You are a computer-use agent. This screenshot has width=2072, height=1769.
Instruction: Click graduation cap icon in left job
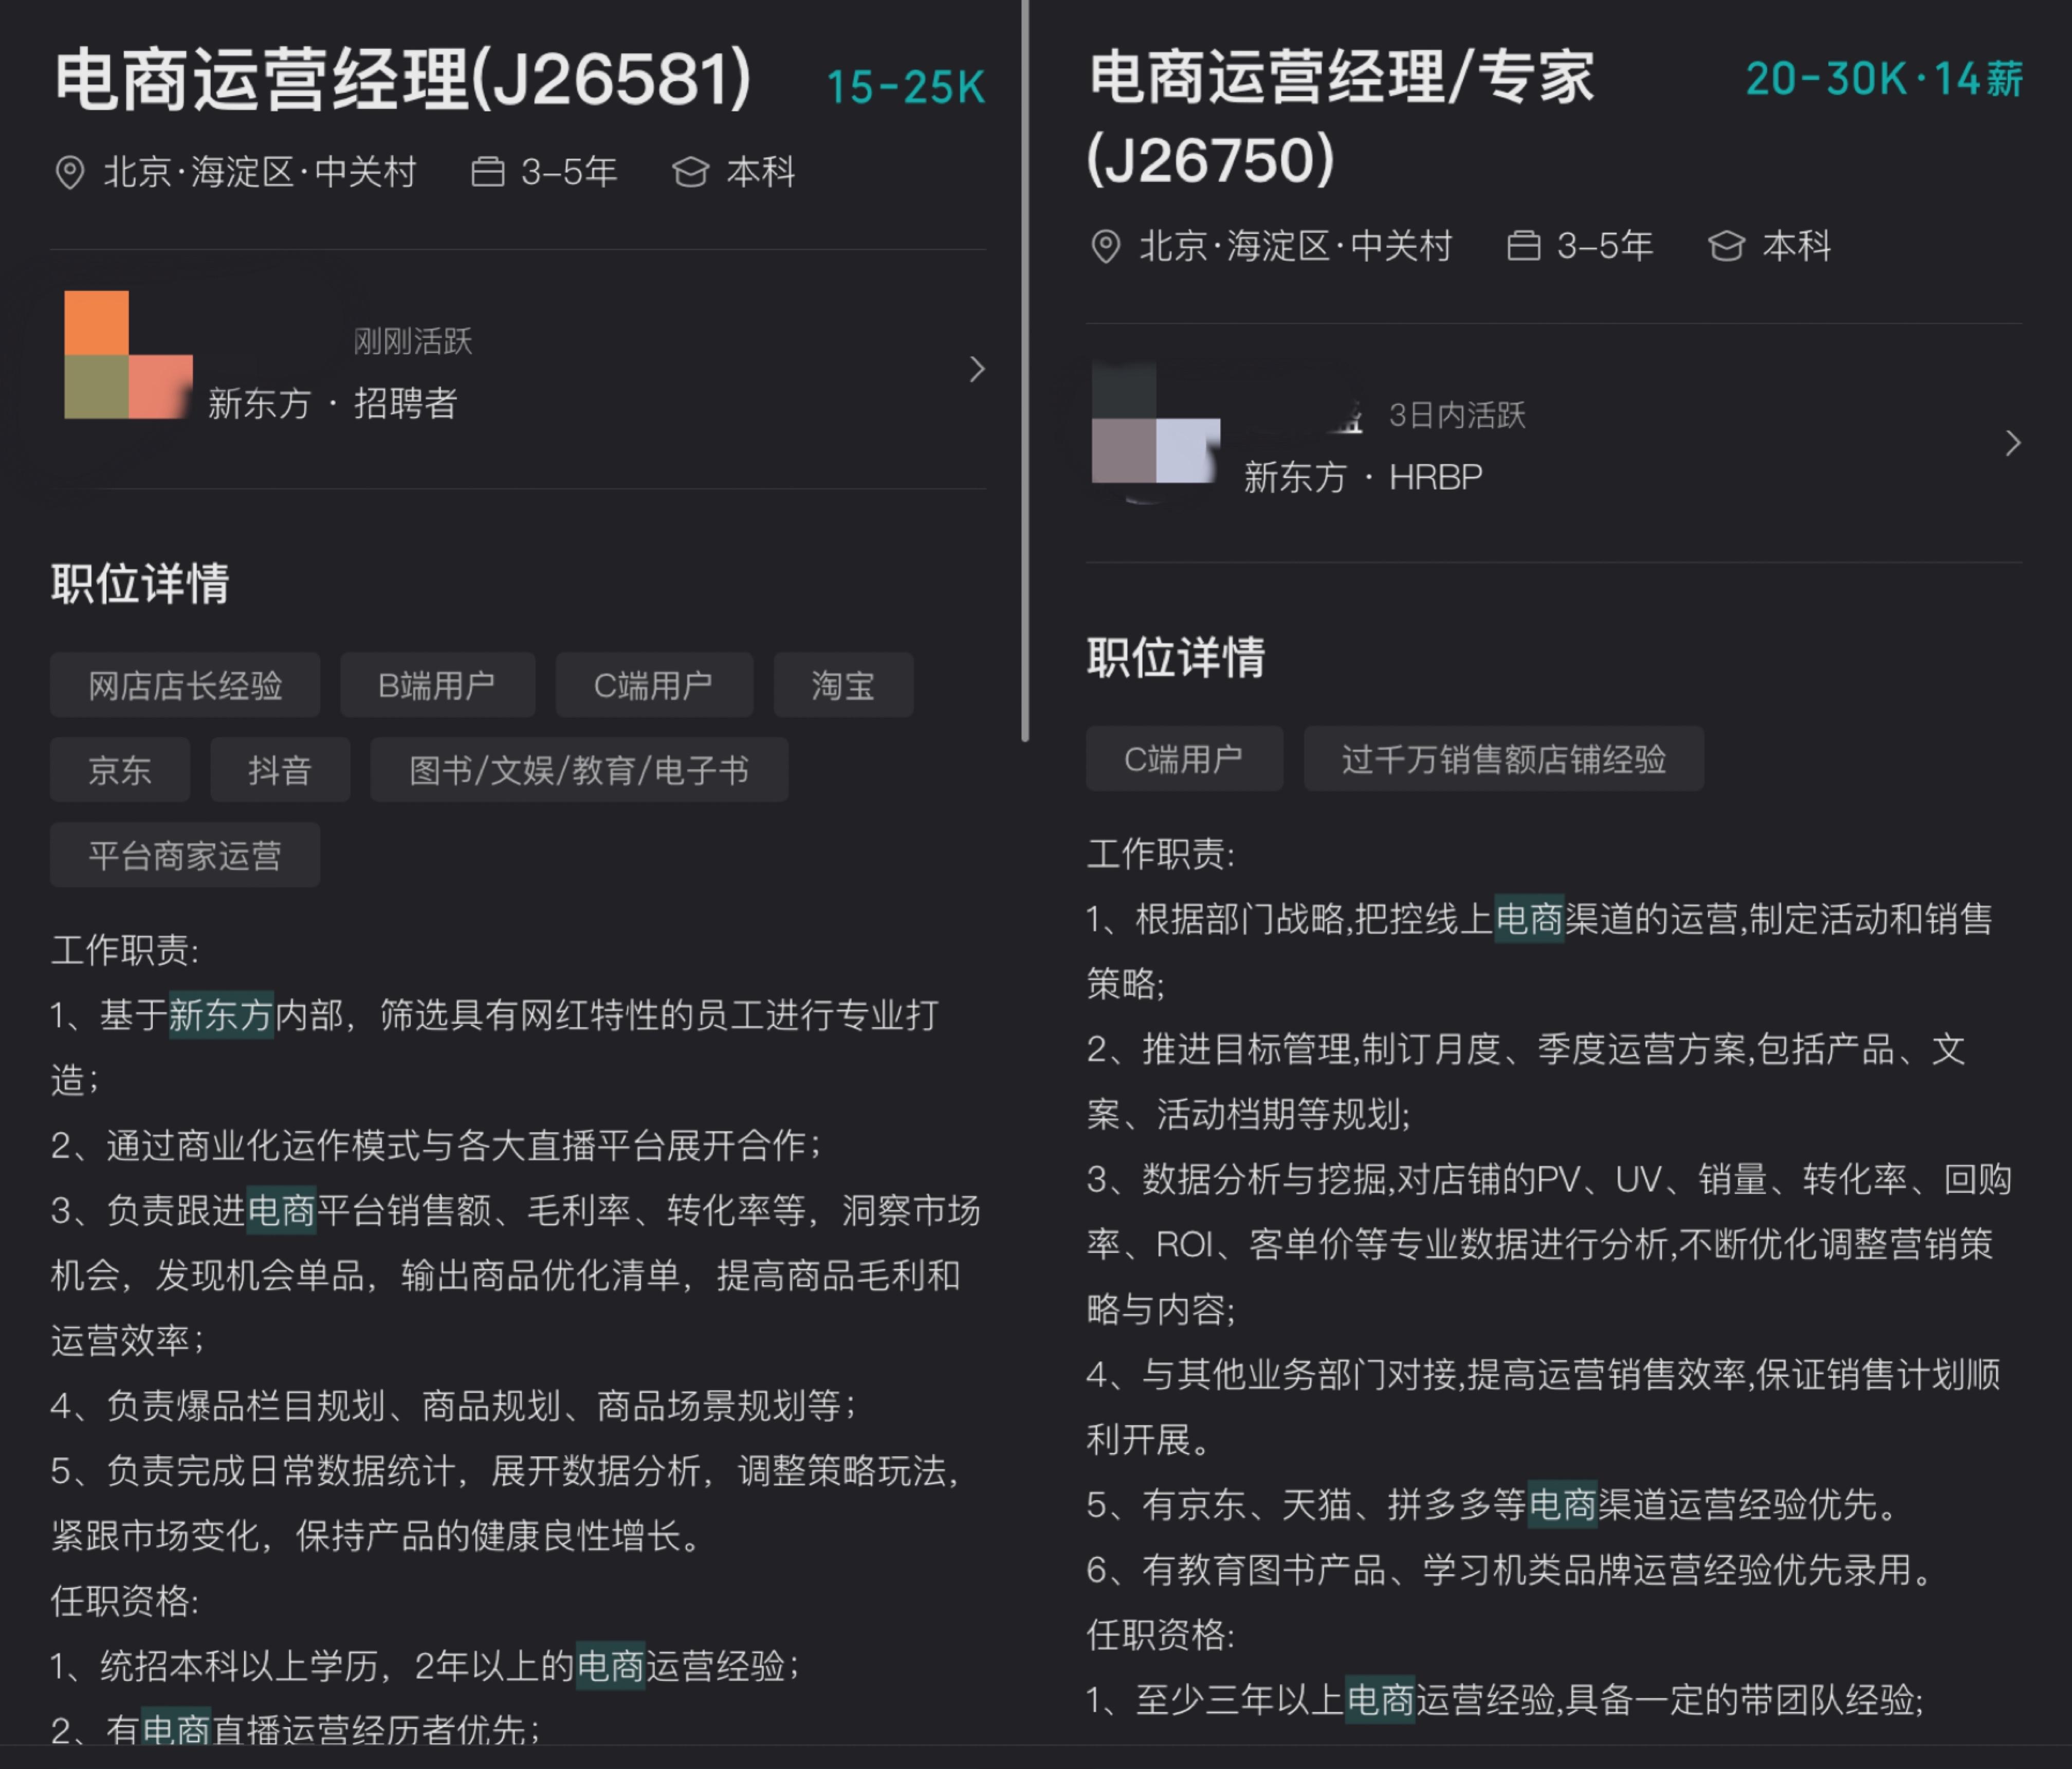[x=690, y=172]
